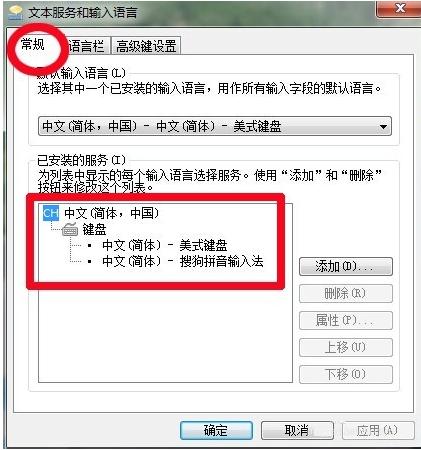Open the 高级键设置 tab
Image resolution: width=421 pixels, height=450 pixels.
click(146, 46)
